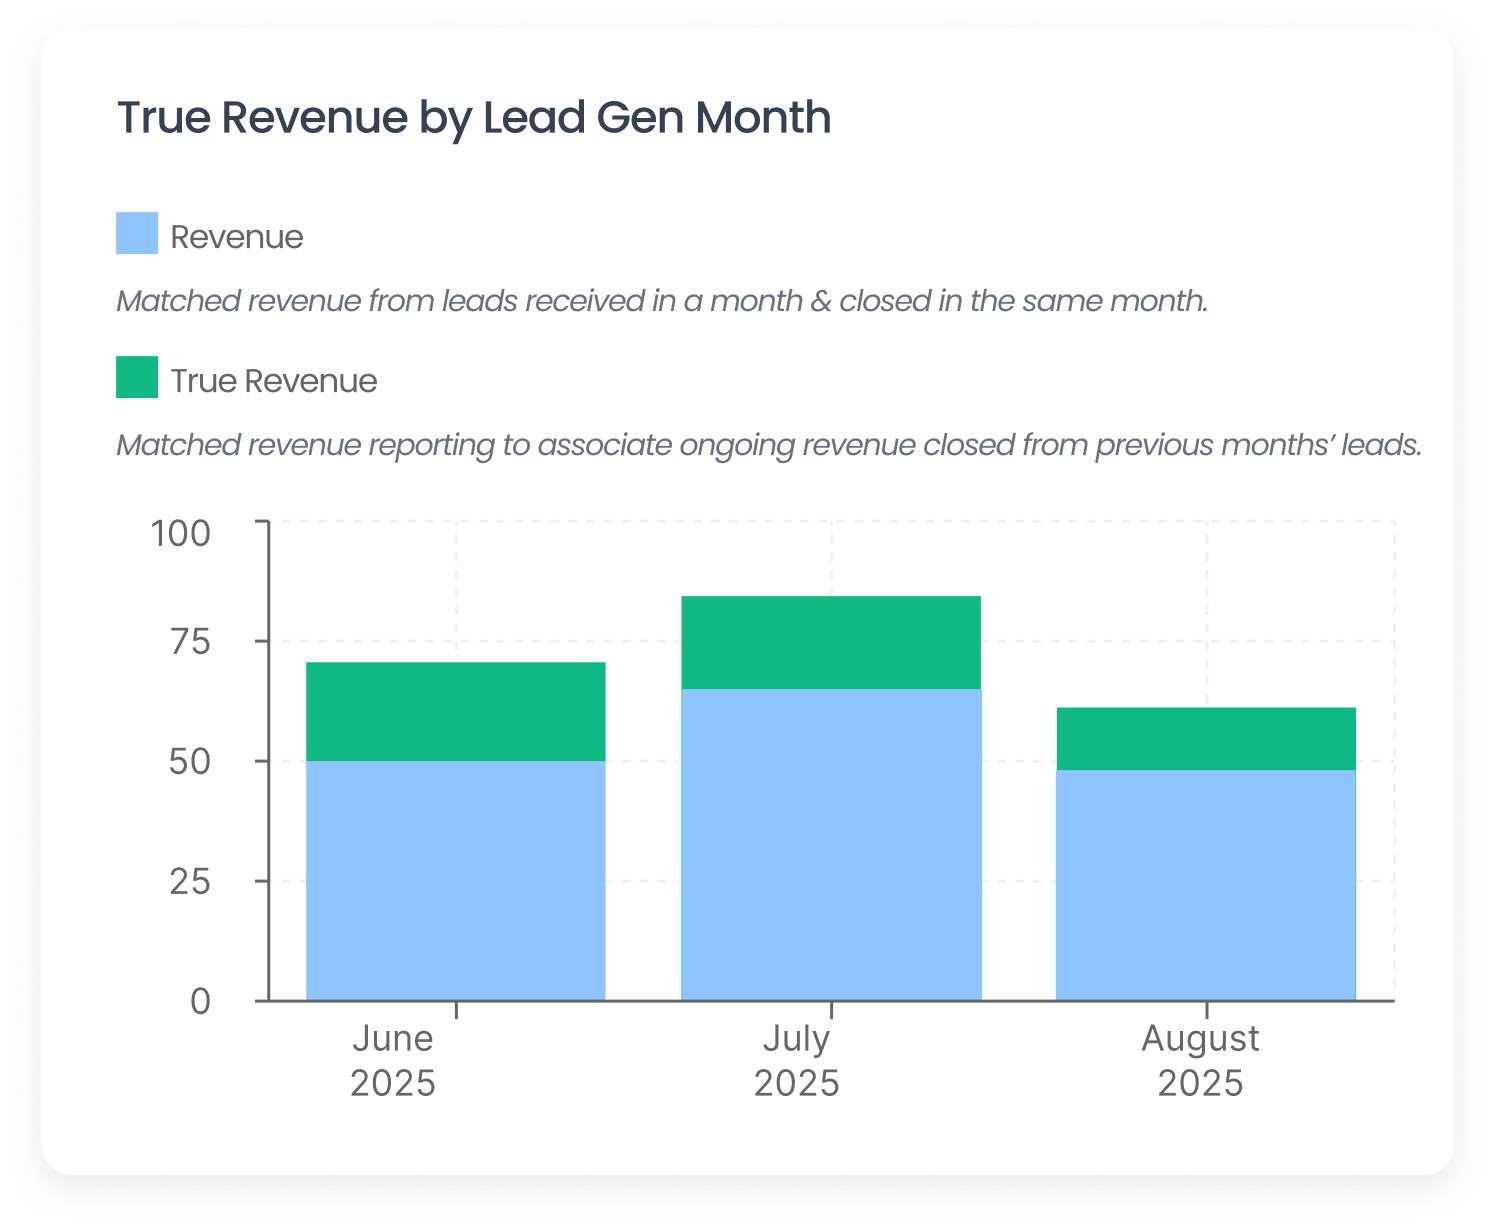Screen dimensions: 1511x1229
Task: Select the green True Revenue segment for July 2025
Action: (x=831, y=642)
